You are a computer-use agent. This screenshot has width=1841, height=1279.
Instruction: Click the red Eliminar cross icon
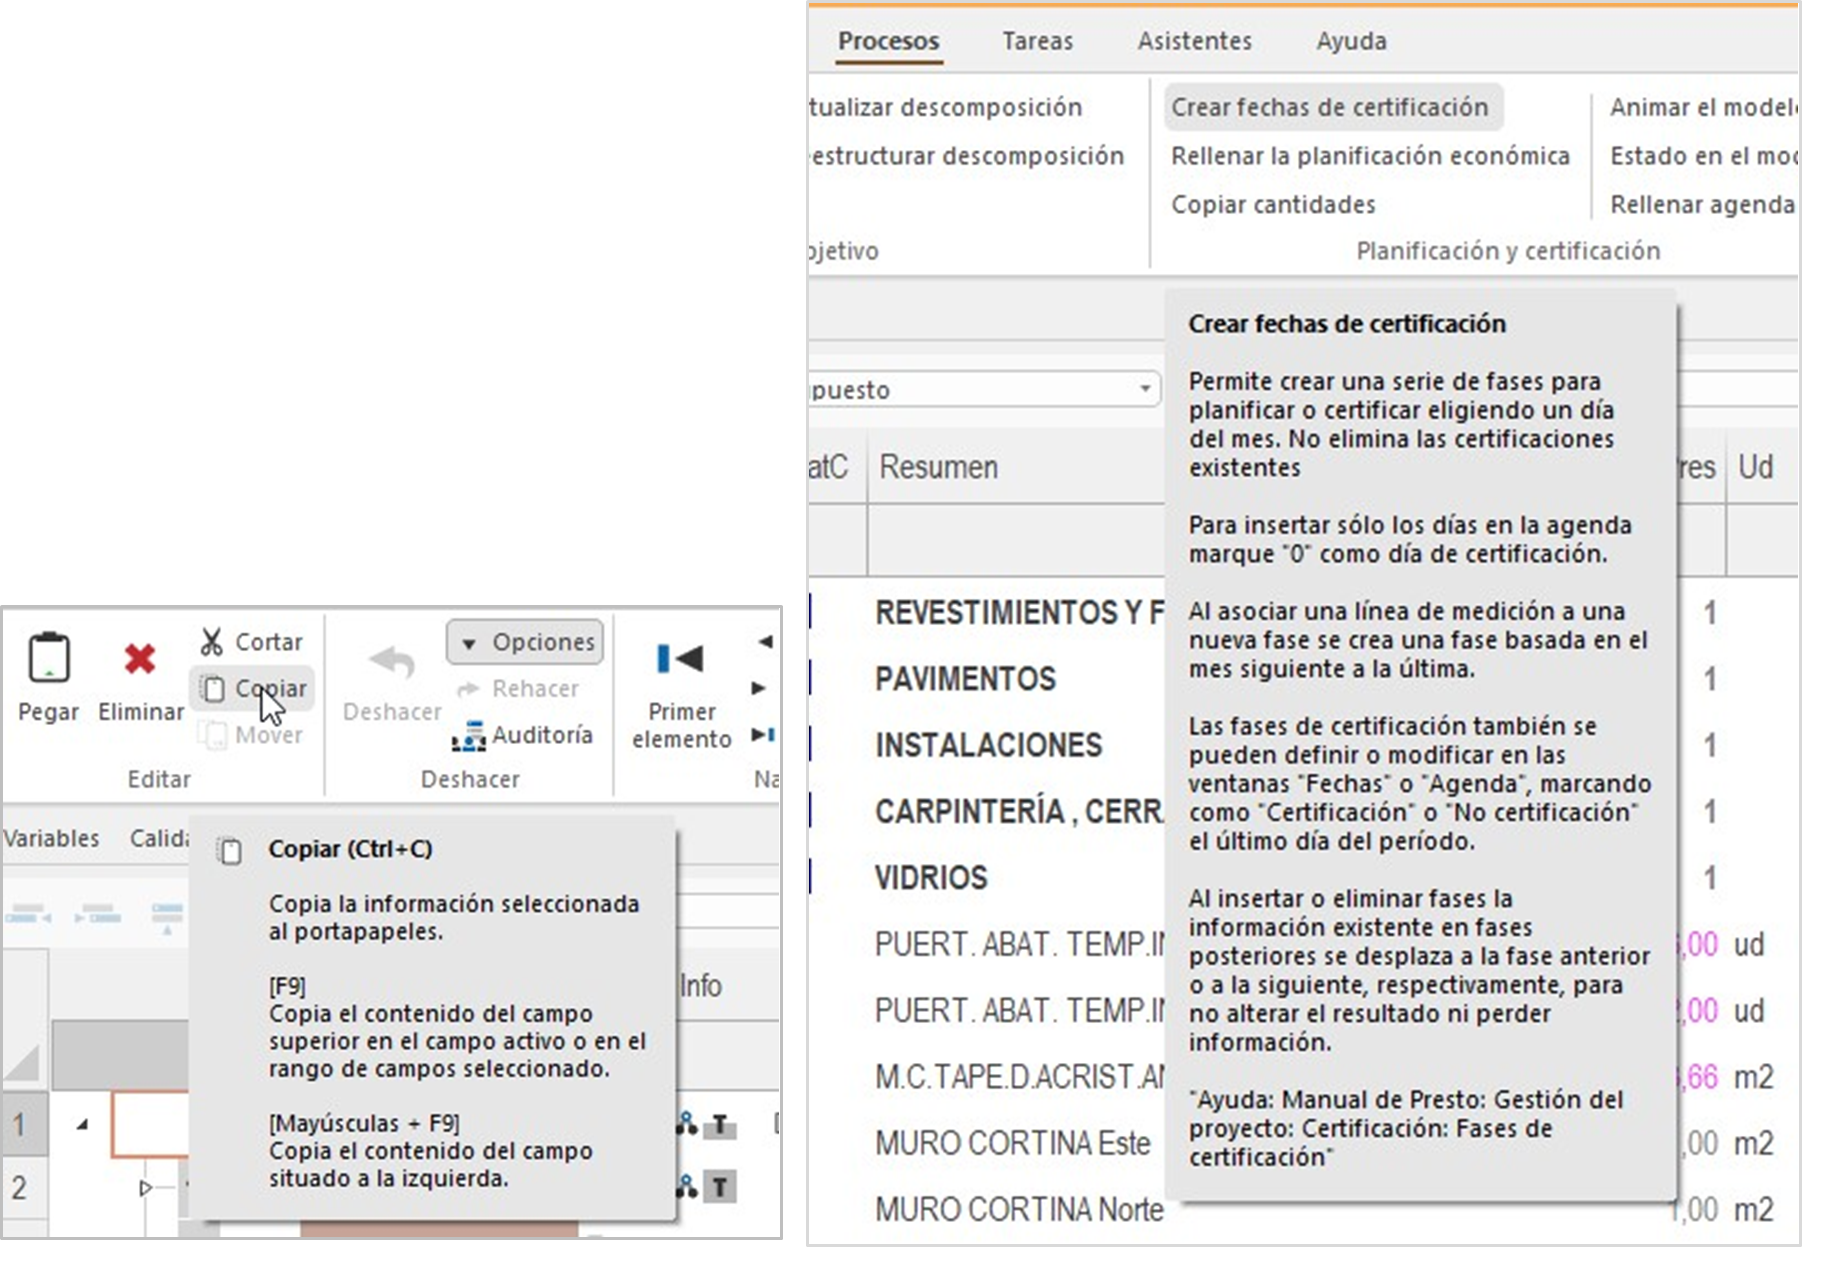[x=140, y=659]
